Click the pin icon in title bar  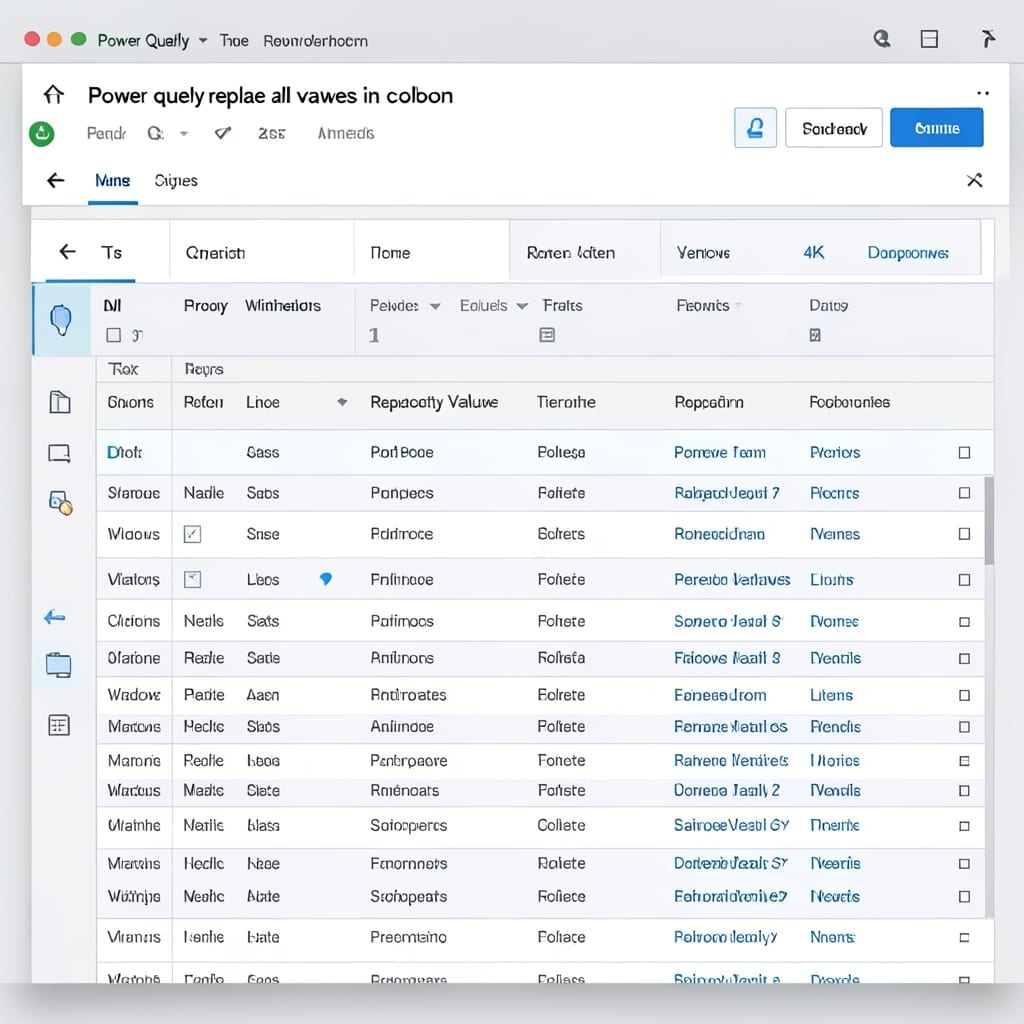pyautogui.click(x=987, y=39)
